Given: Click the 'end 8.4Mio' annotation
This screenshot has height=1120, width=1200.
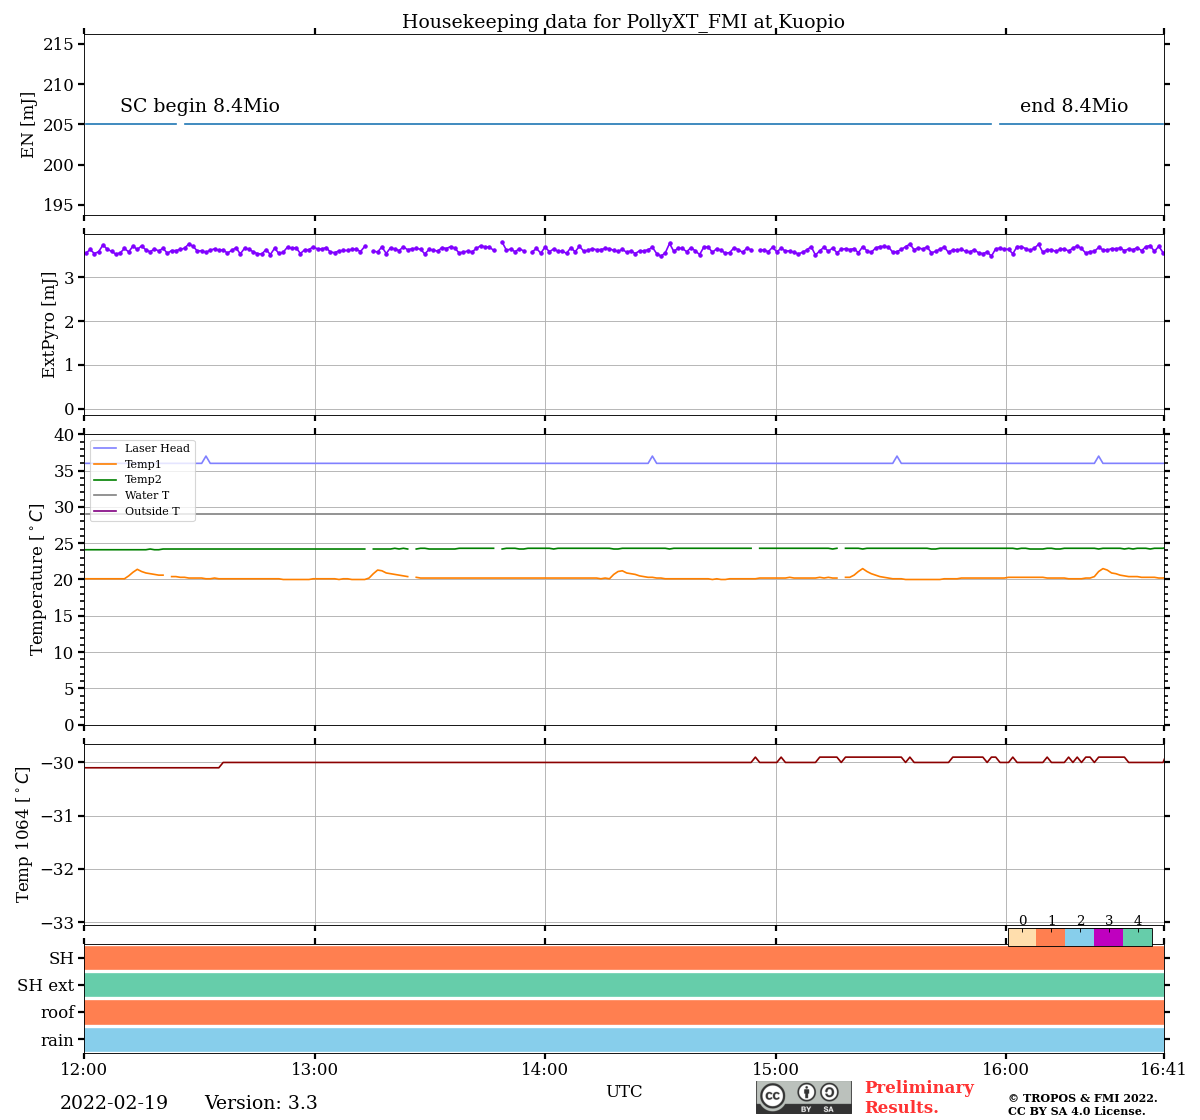Looking at the screenshot, I should (1074, 106).
